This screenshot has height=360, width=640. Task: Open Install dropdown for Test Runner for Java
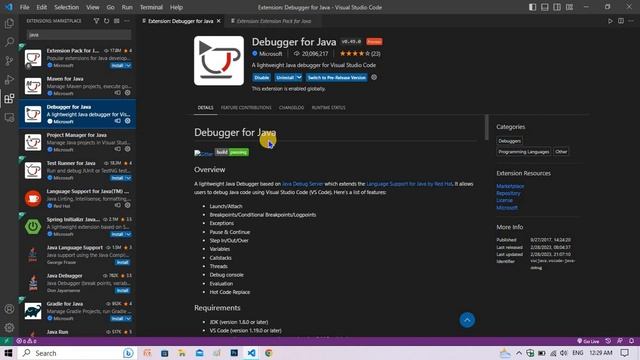click(x=129, y=178)
